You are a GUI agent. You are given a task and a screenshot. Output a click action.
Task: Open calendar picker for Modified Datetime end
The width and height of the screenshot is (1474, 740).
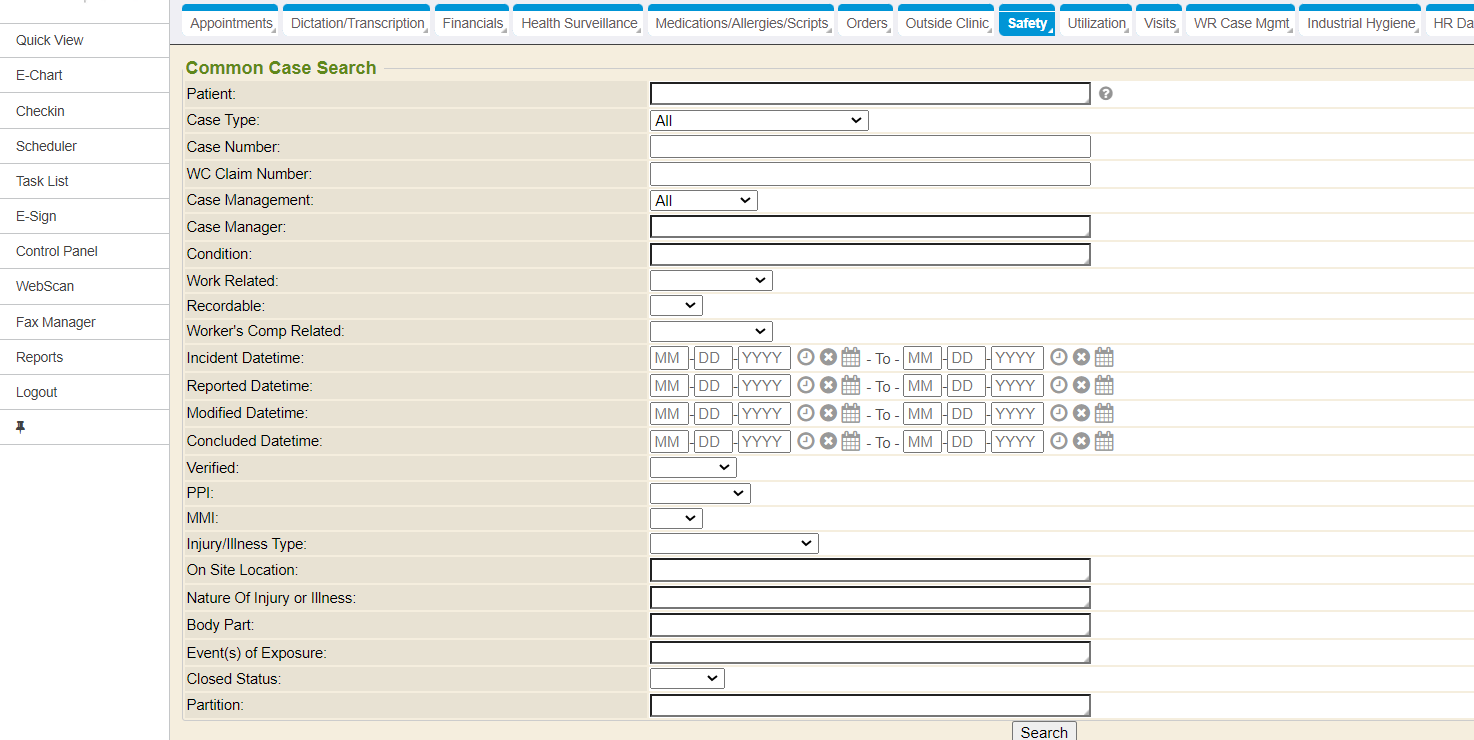1104,413
